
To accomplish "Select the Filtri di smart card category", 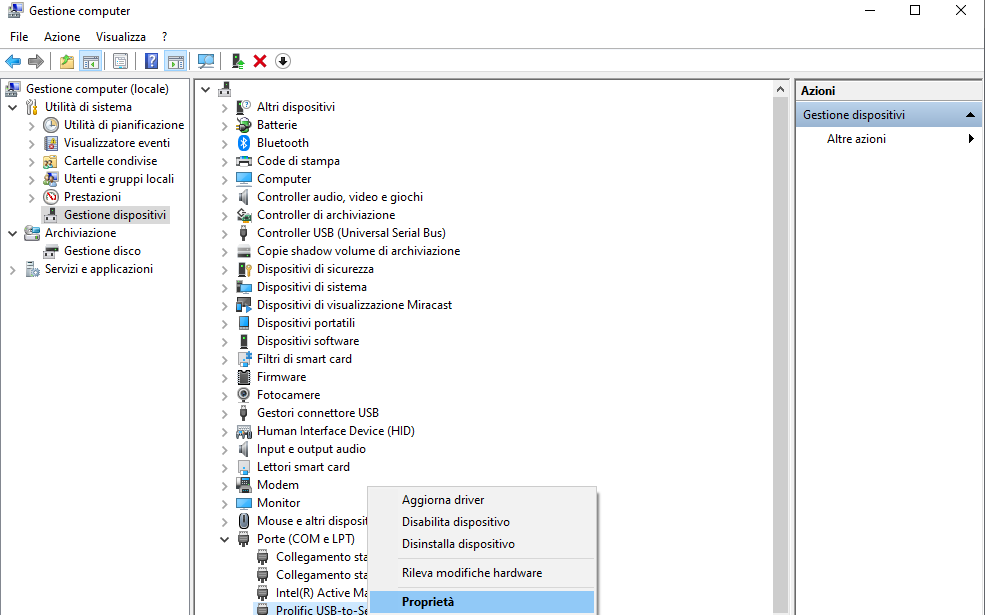I will point(304,359).
